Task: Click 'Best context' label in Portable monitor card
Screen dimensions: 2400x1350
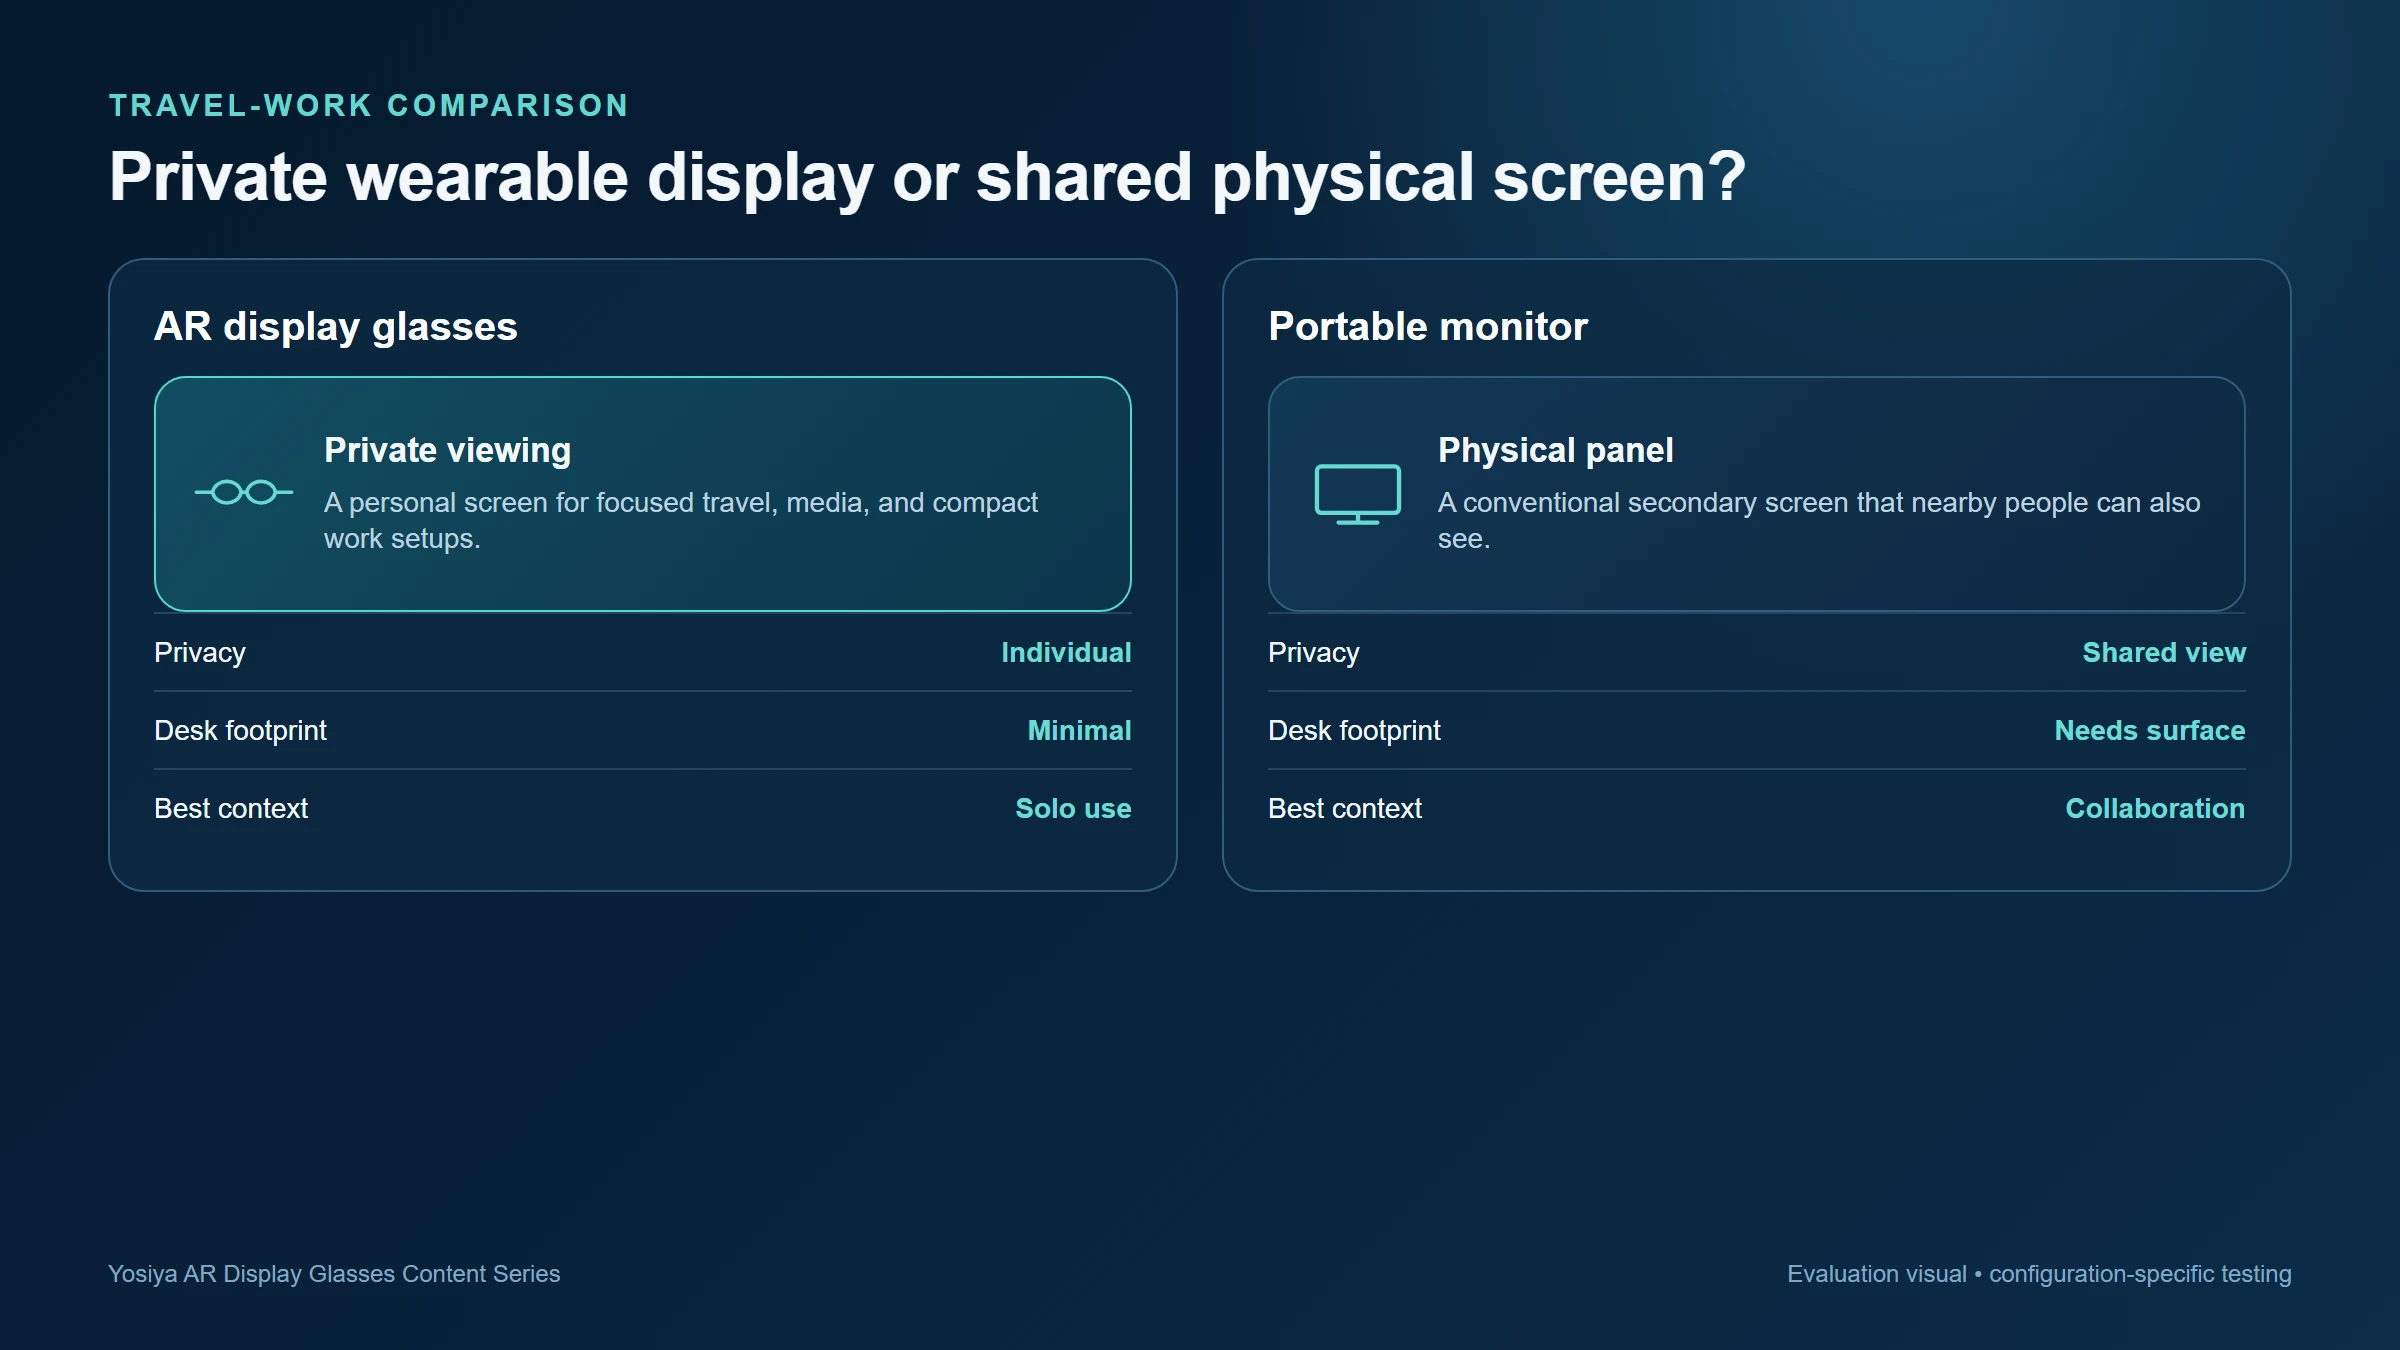Action: 1345,808
